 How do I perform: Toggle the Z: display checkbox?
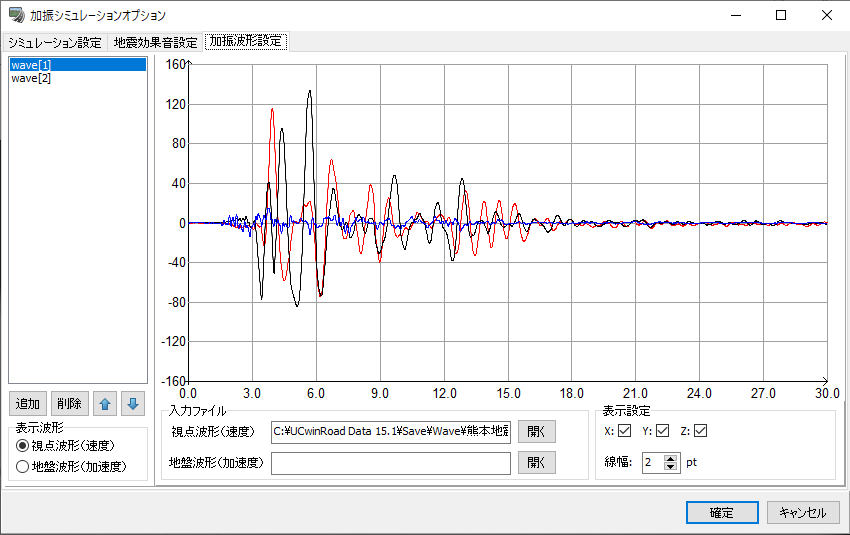pos(700,431)
